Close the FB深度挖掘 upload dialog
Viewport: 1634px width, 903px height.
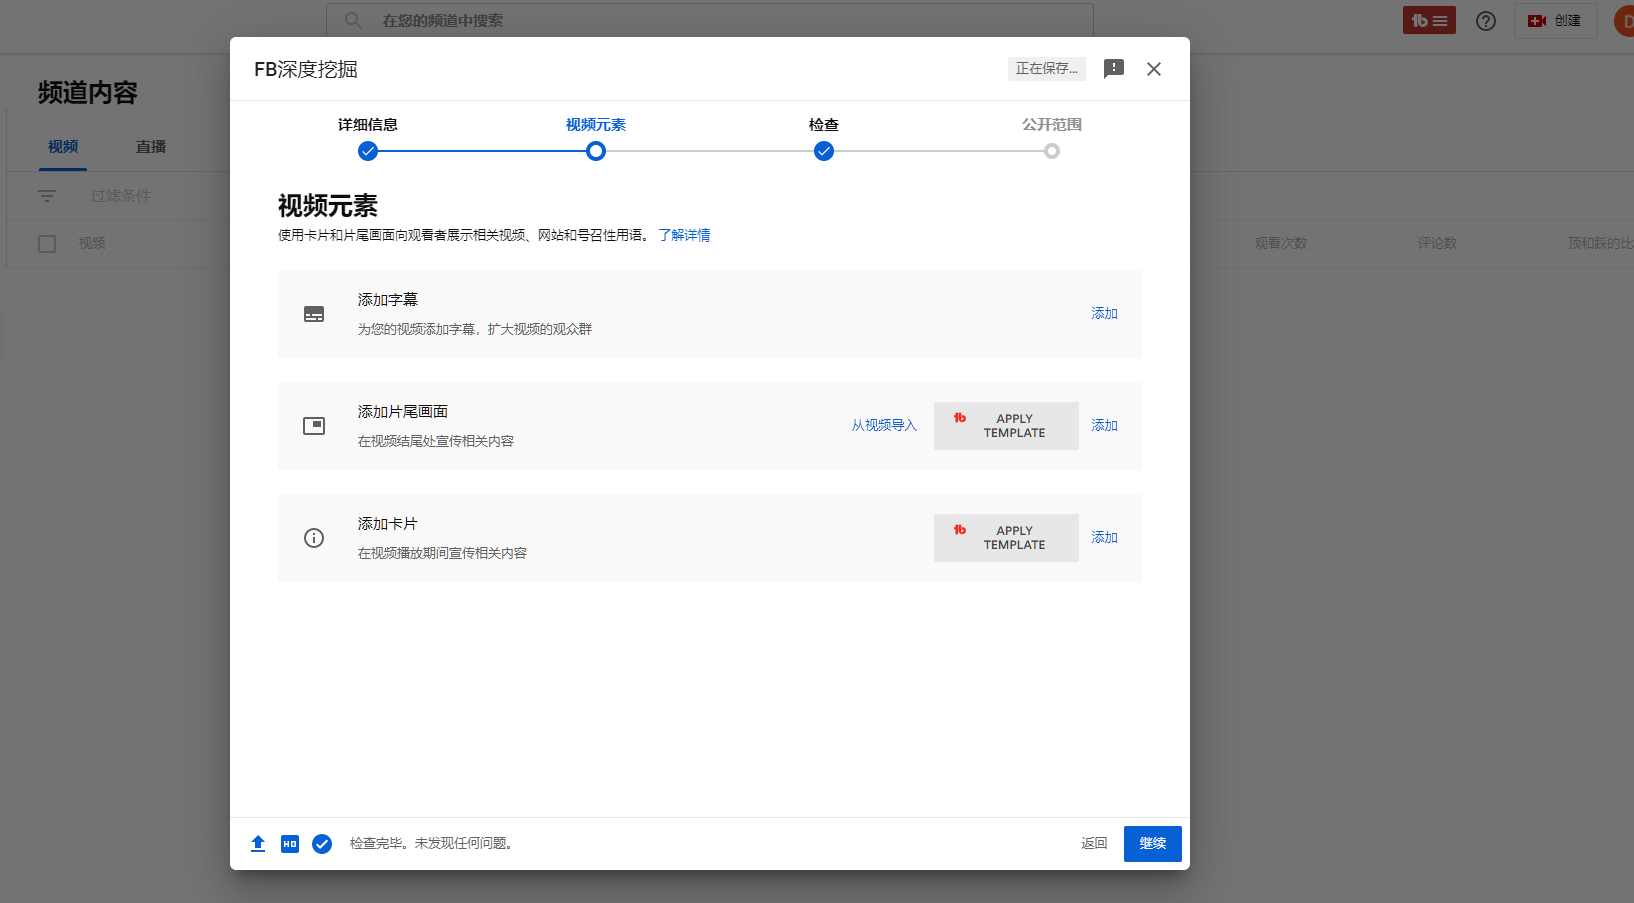[1153, 69]
